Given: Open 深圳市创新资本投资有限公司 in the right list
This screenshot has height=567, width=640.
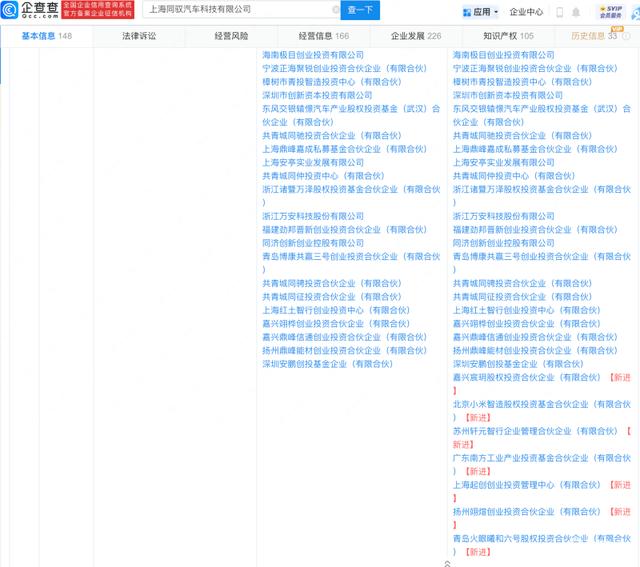Looking at the screenshot, I should (x=507, y=96).
